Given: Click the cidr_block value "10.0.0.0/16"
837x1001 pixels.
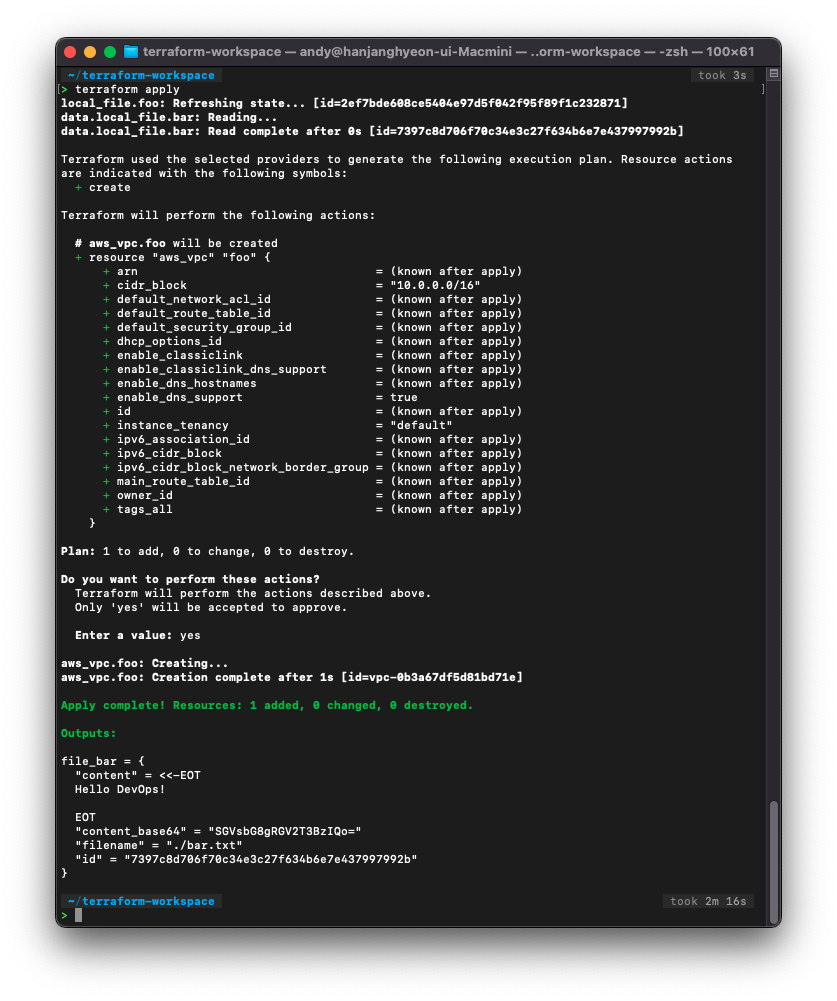Looking at the screenshot, I should (435, 285).
